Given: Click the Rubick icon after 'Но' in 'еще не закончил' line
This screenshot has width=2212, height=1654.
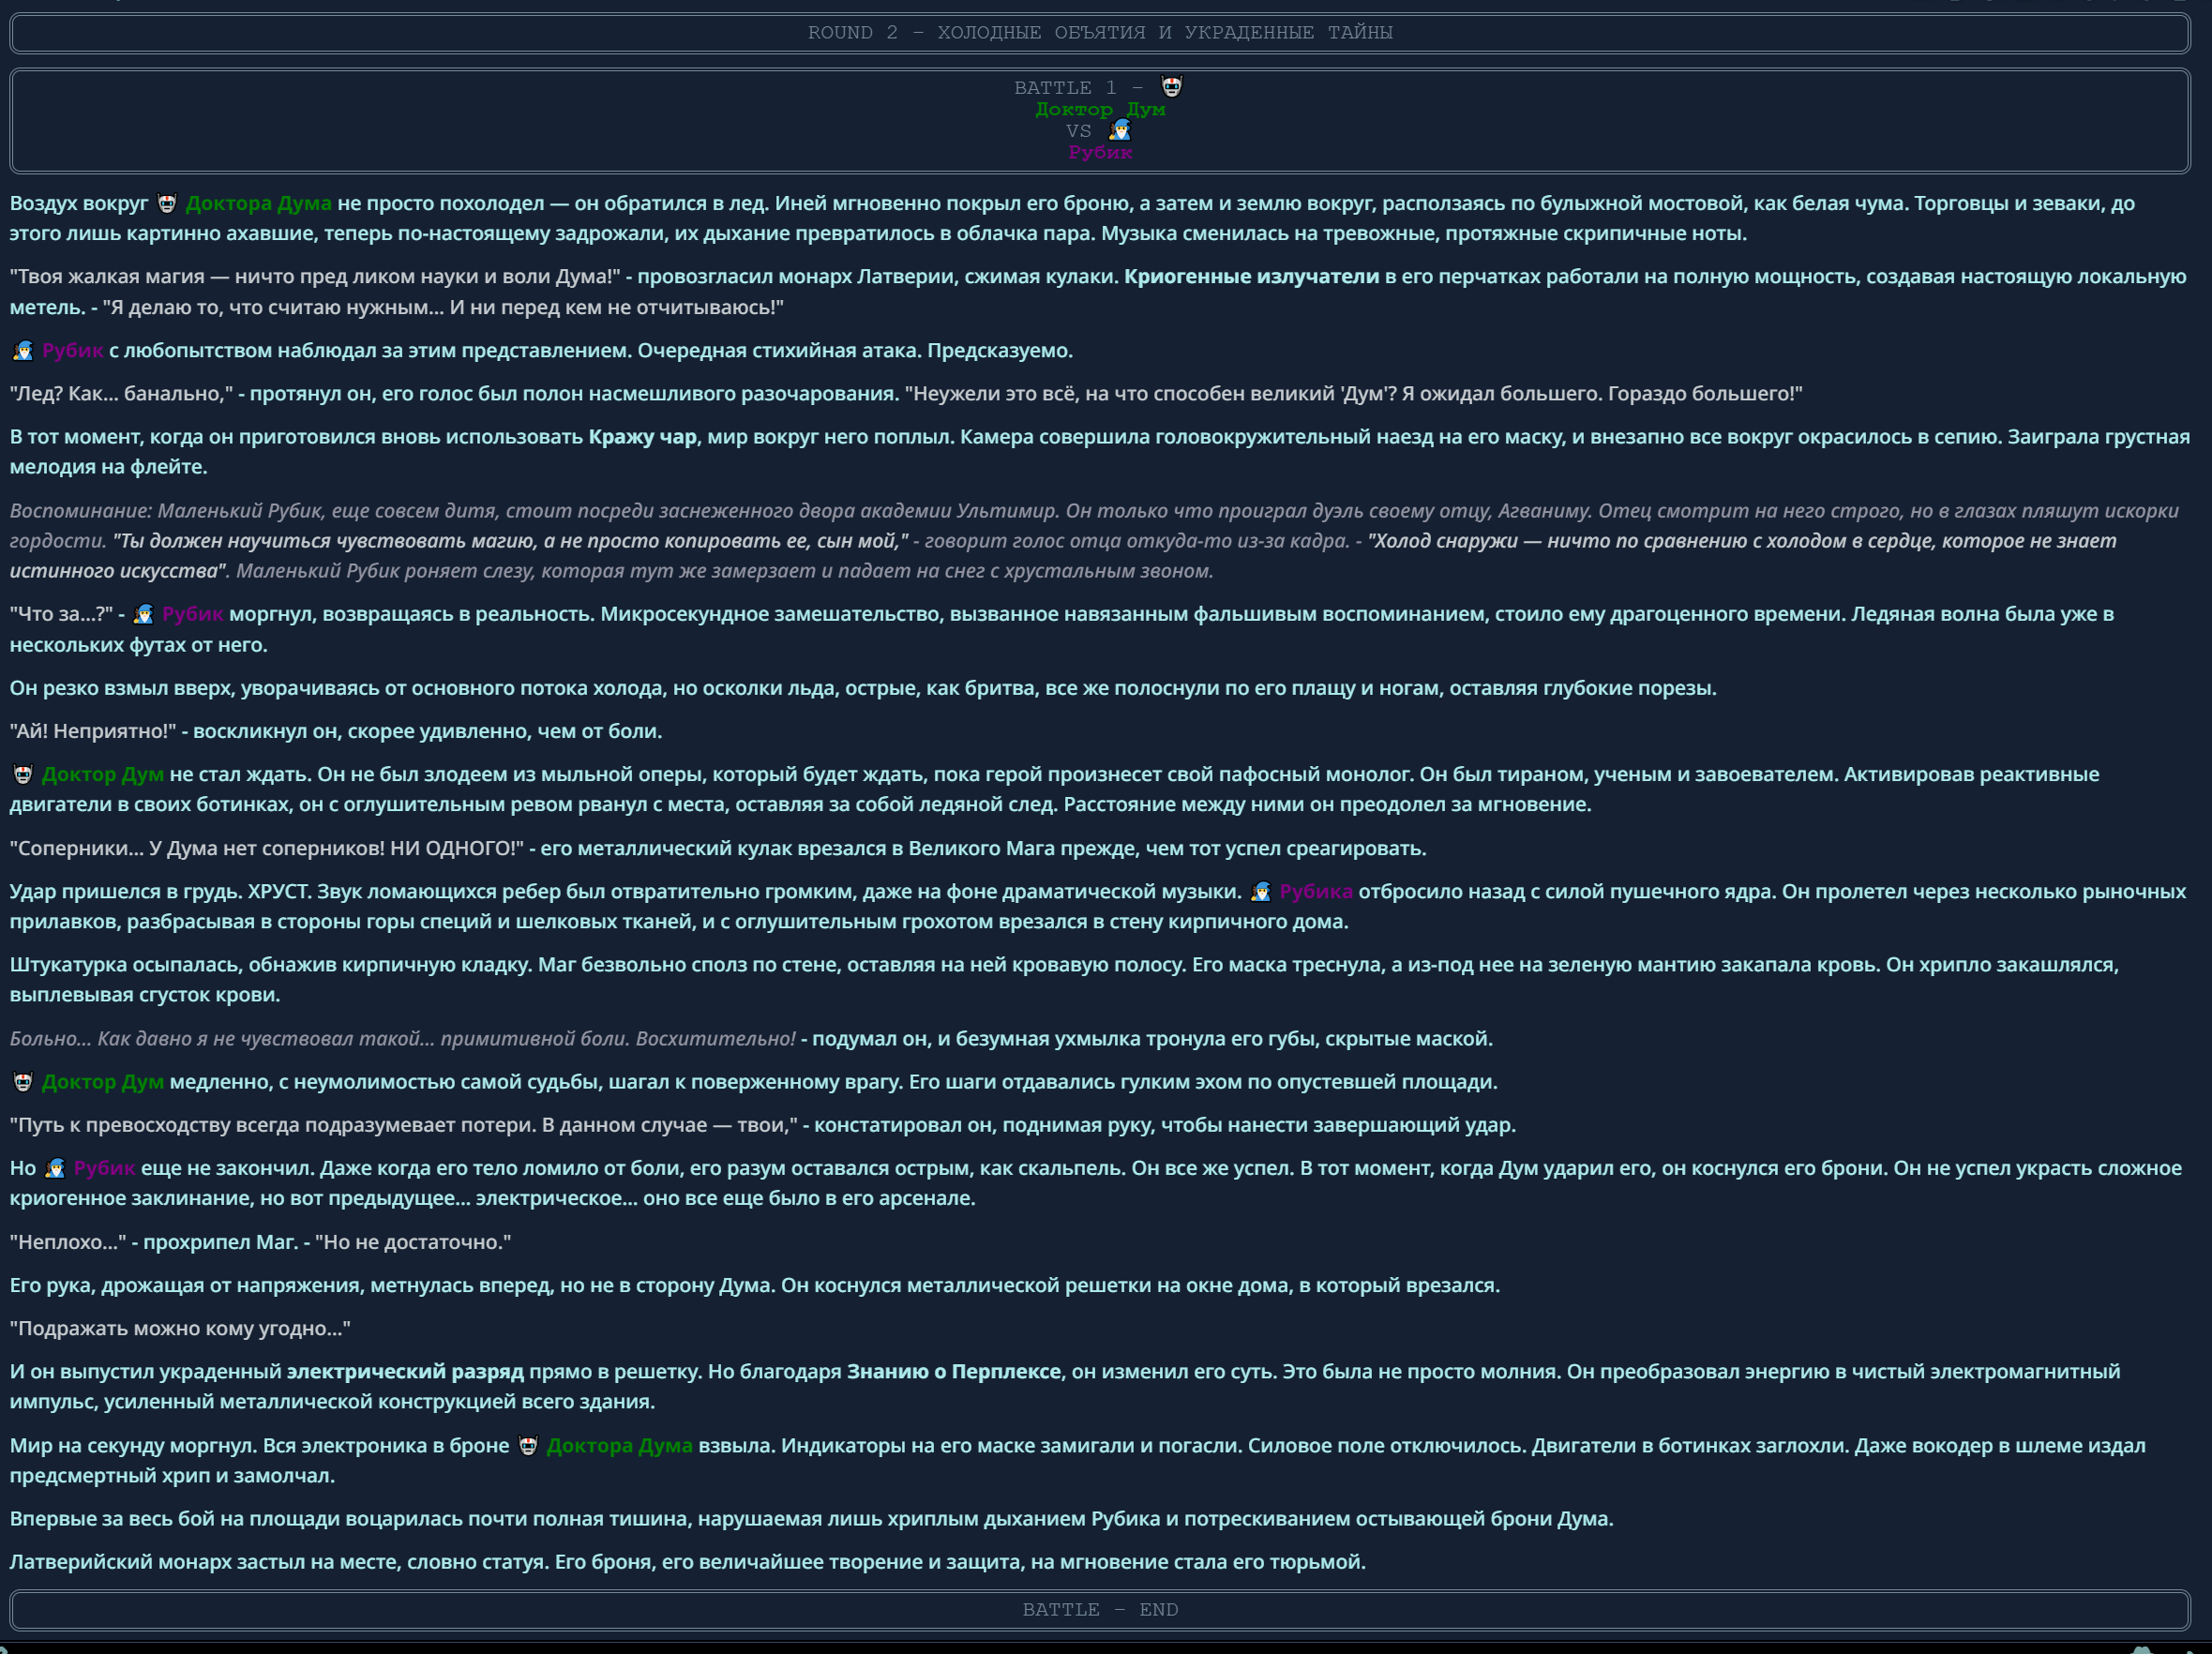Looking at the screenshot, I should pyautogui.click(x=55, y=1168).
